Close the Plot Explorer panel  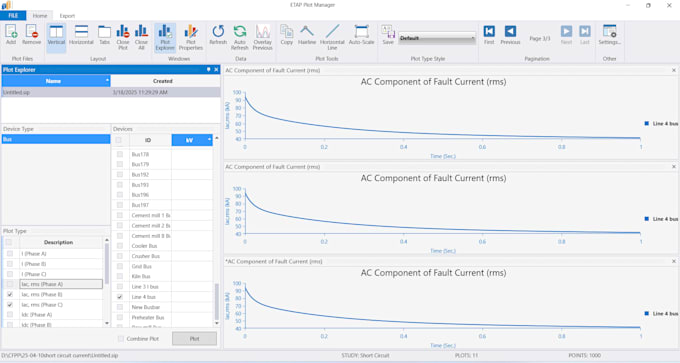click(x=216, y=69)
